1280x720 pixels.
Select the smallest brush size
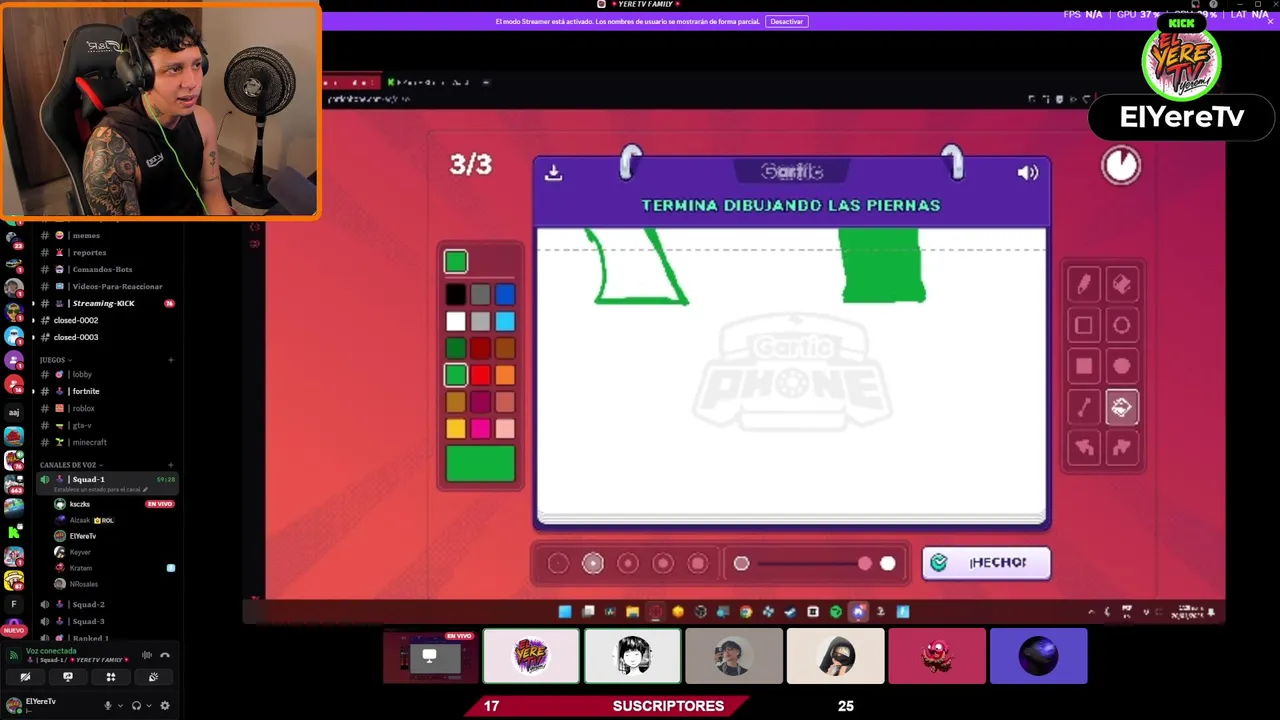point(558,564)
